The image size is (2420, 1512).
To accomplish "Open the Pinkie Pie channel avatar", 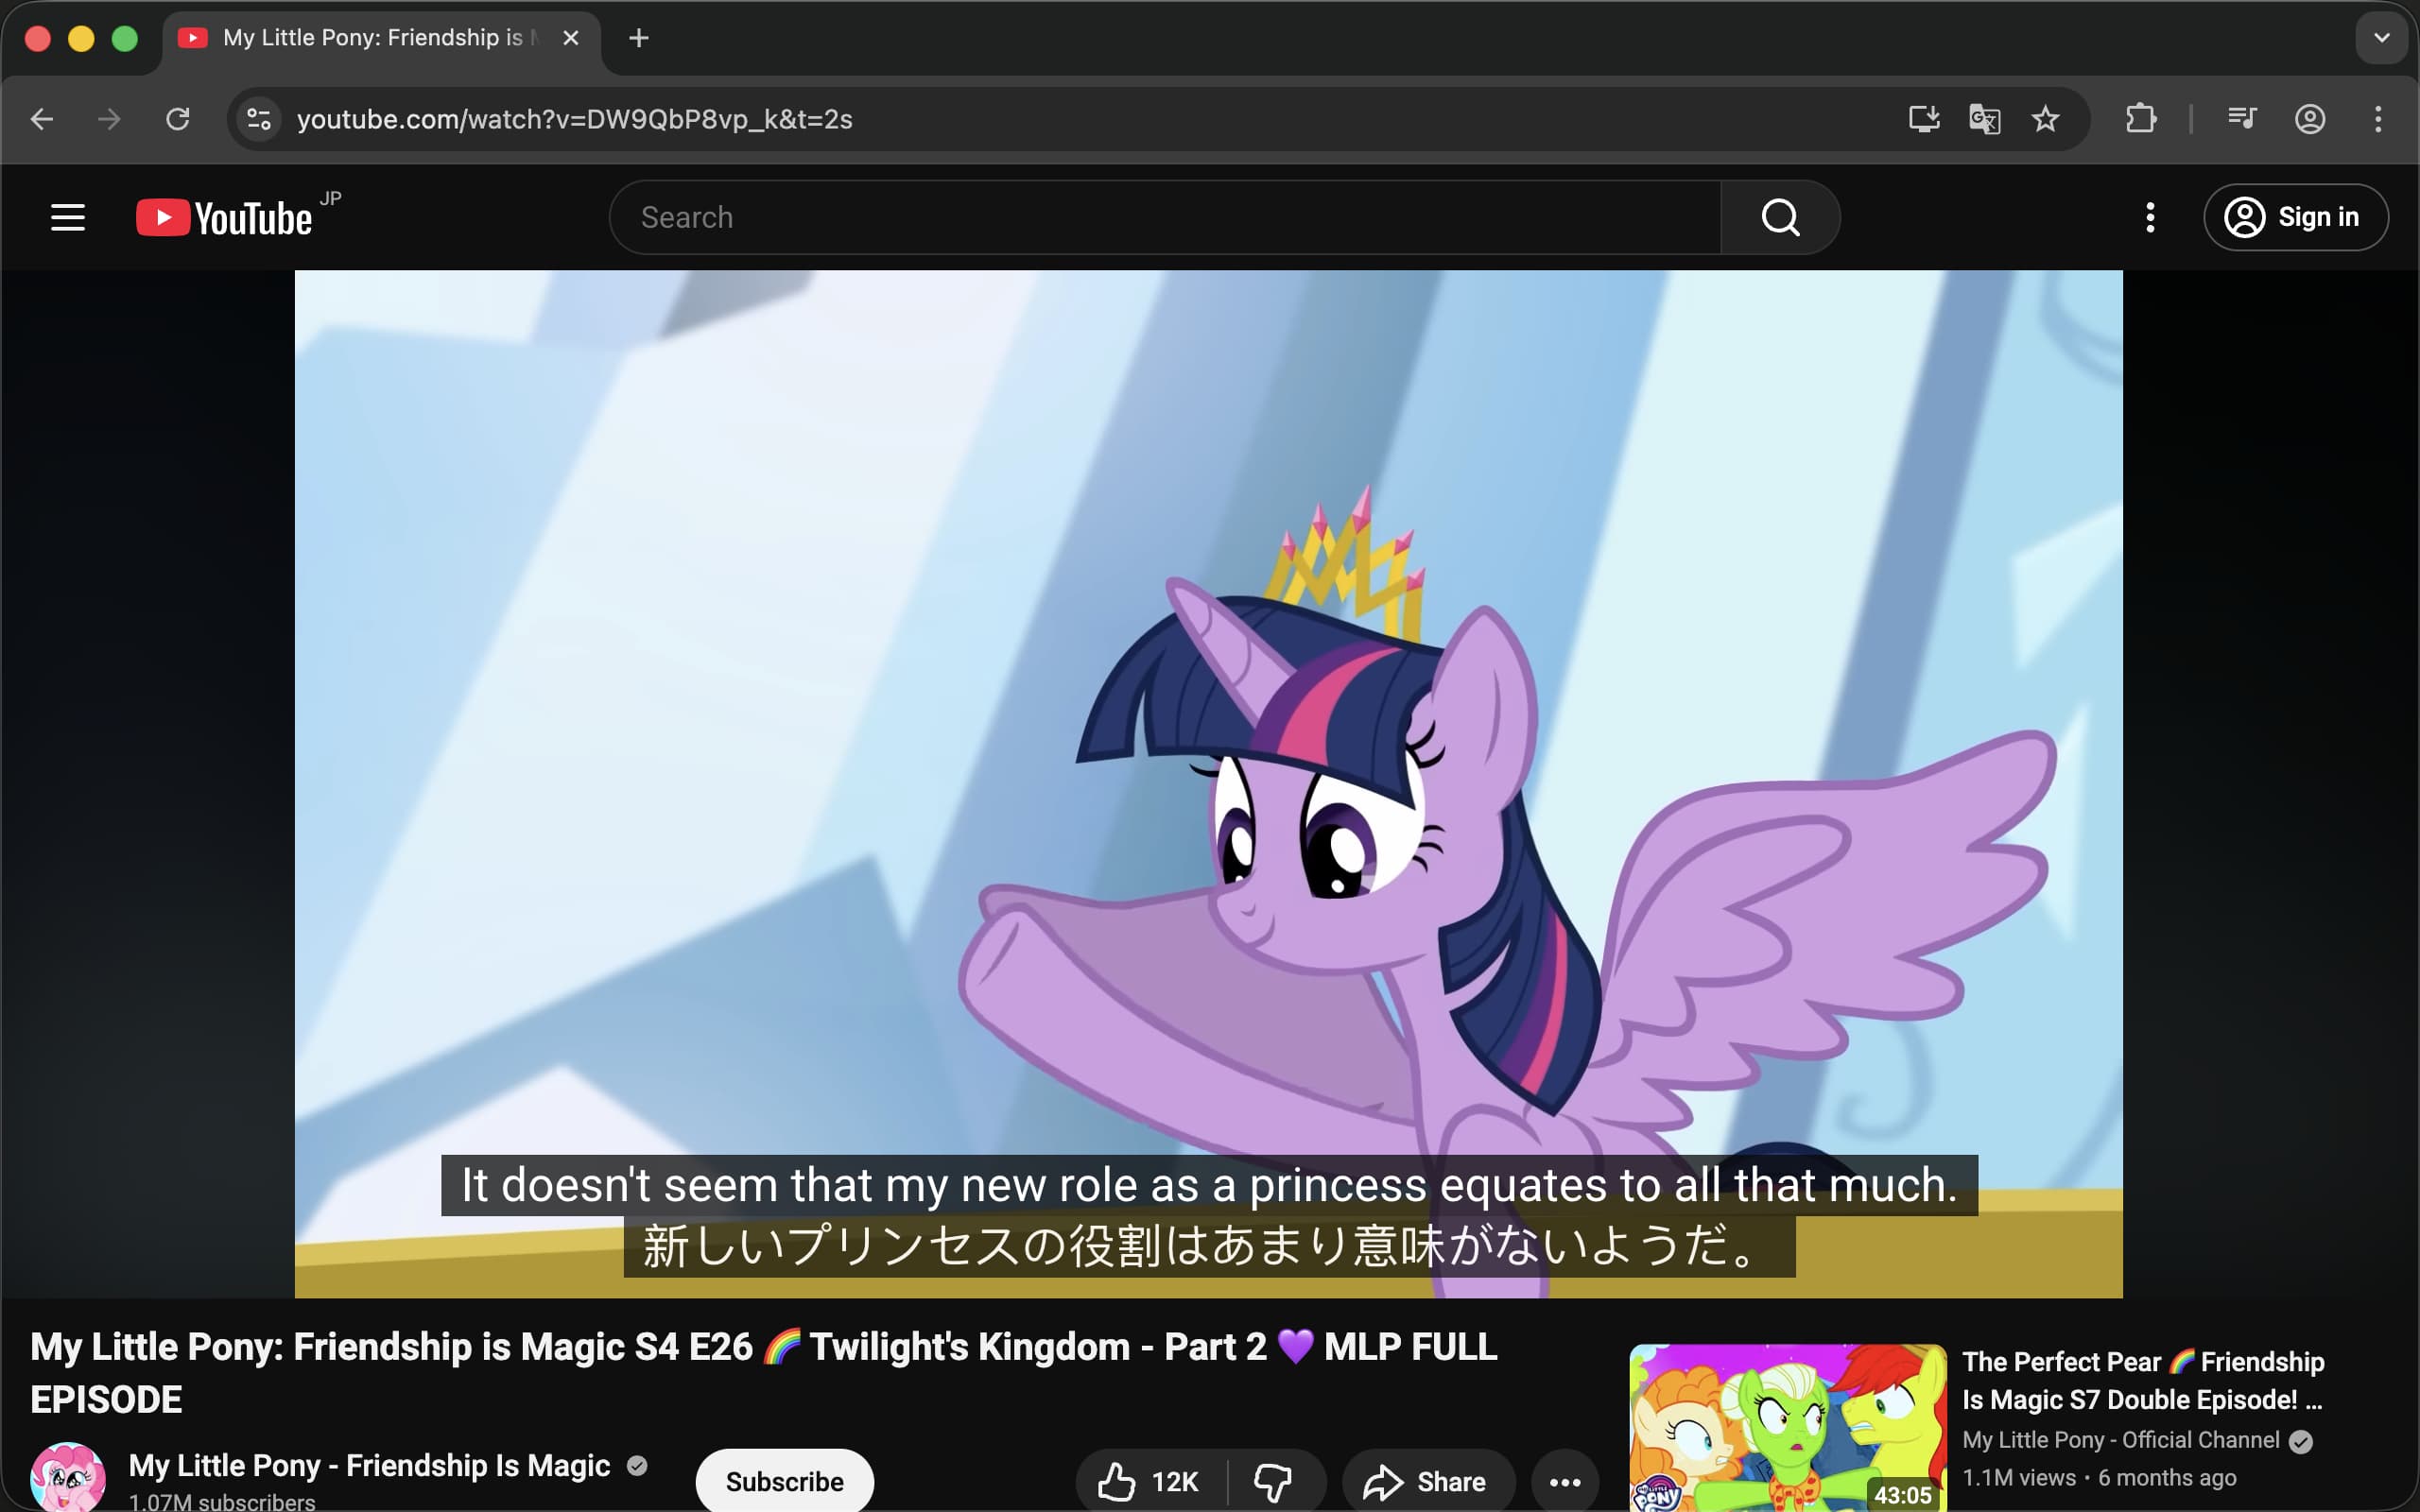I will coord(68,1477).
